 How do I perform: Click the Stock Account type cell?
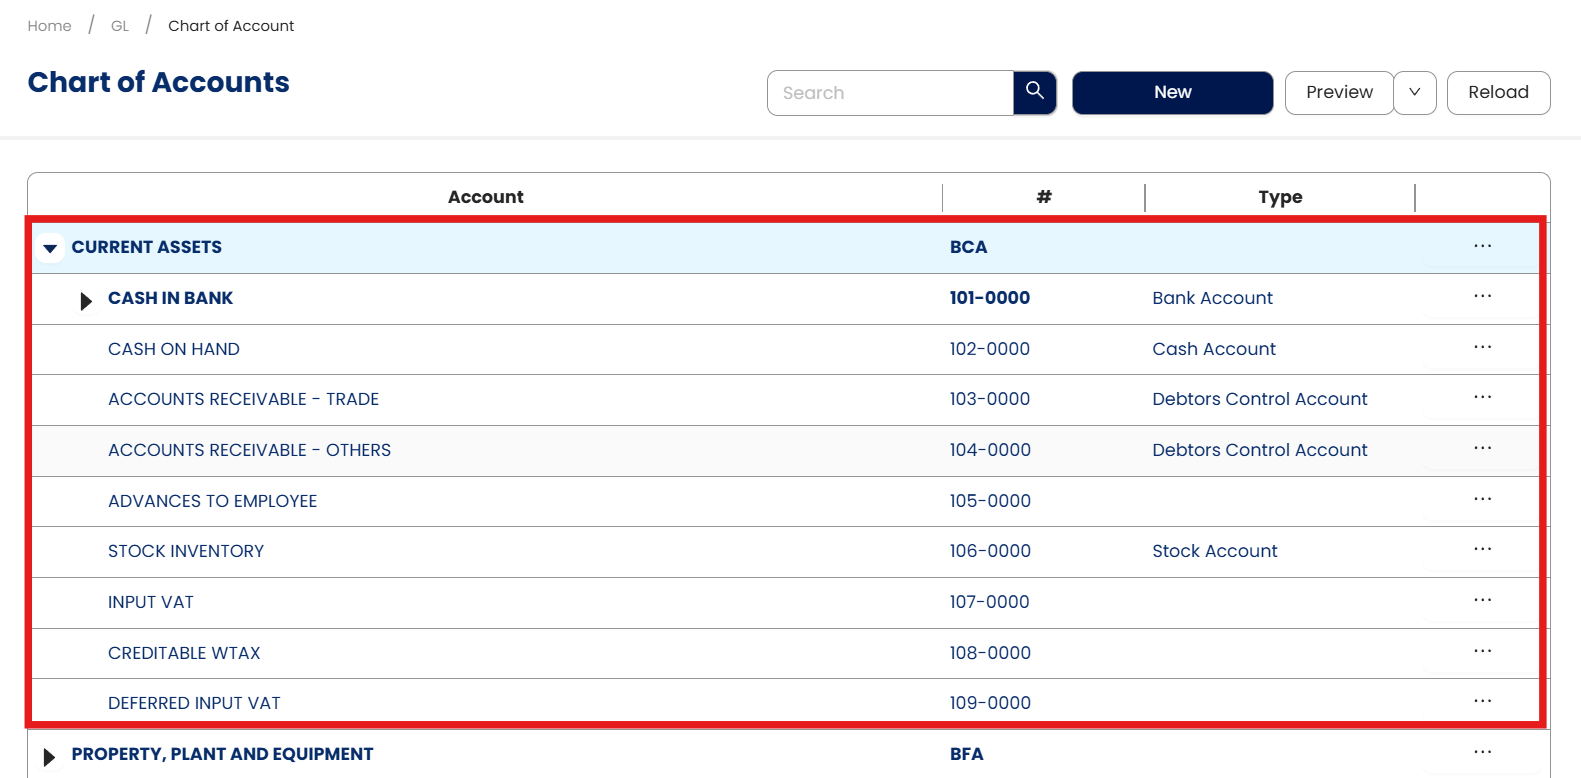click(x=1215, y=551)
